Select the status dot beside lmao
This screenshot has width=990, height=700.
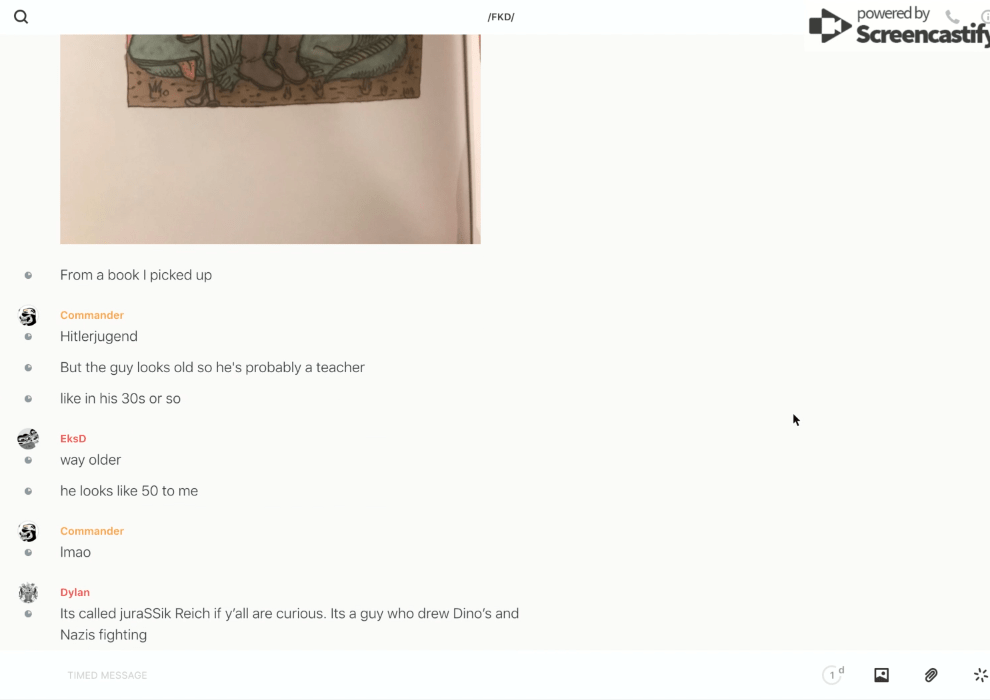(28, 552)
